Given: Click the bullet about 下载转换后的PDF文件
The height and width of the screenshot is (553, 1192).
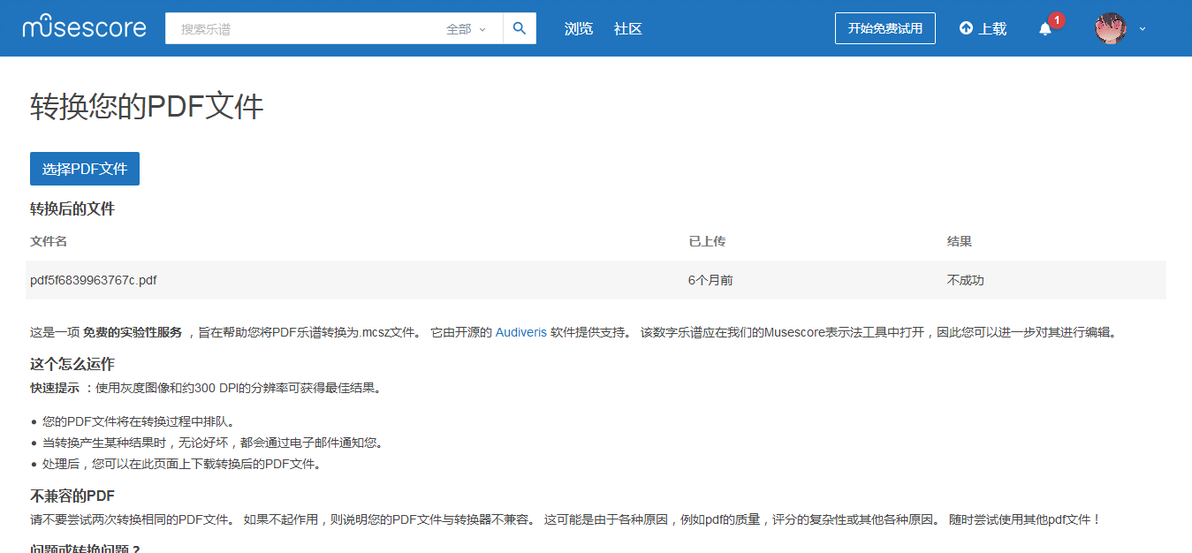Looking at the screenshot, I should 182,464.
